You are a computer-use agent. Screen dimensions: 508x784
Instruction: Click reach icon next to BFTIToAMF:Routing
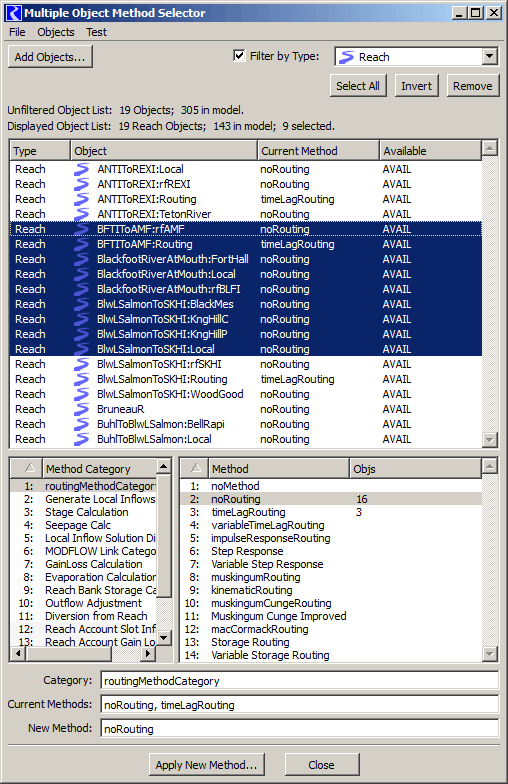click(81, 244)
